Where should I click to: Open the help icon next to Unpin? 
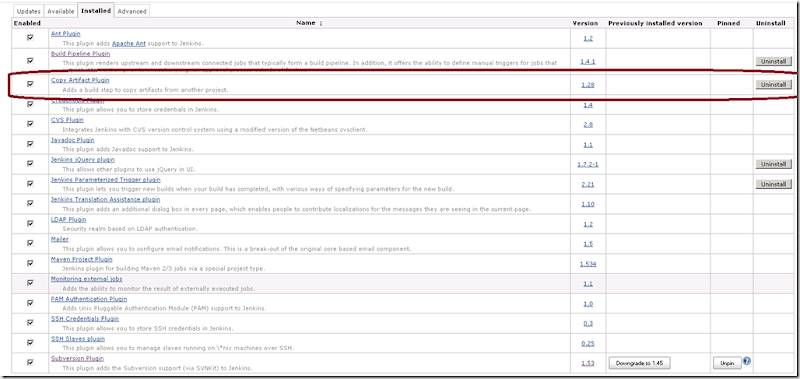(x=747, y=361)
